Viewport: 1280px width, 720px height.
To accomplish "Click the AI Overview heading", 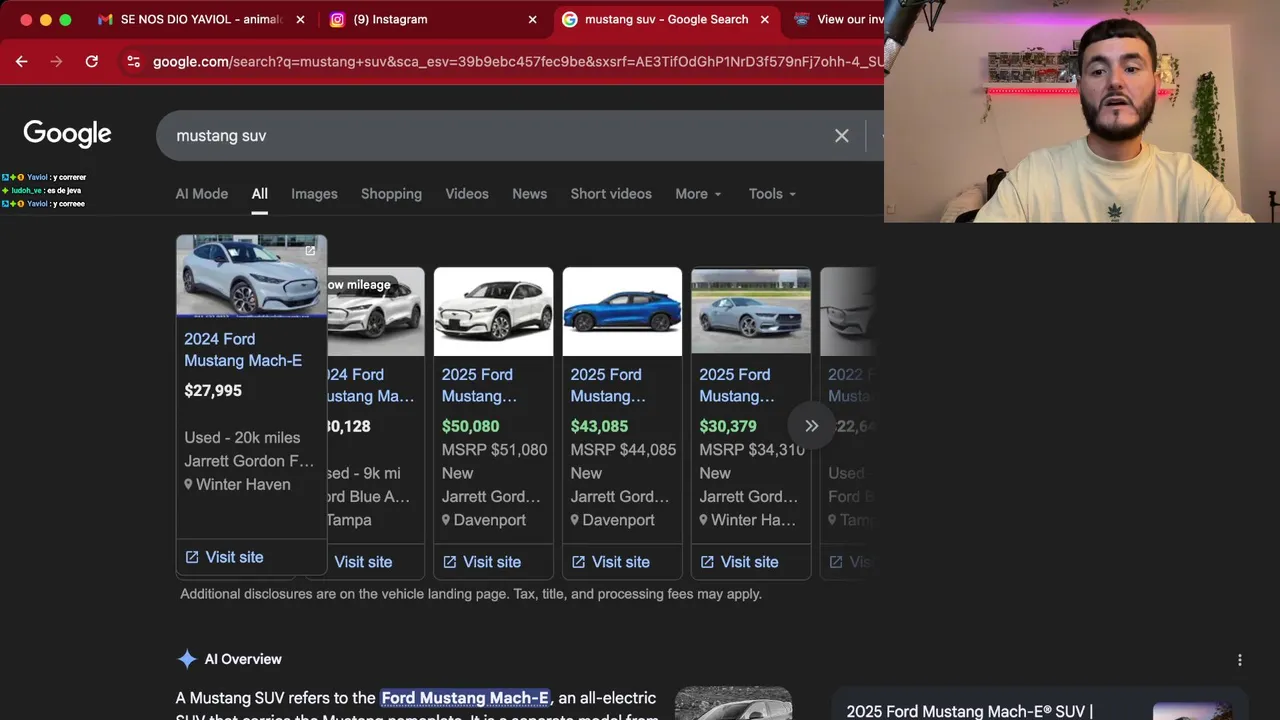I will (243, 659).
